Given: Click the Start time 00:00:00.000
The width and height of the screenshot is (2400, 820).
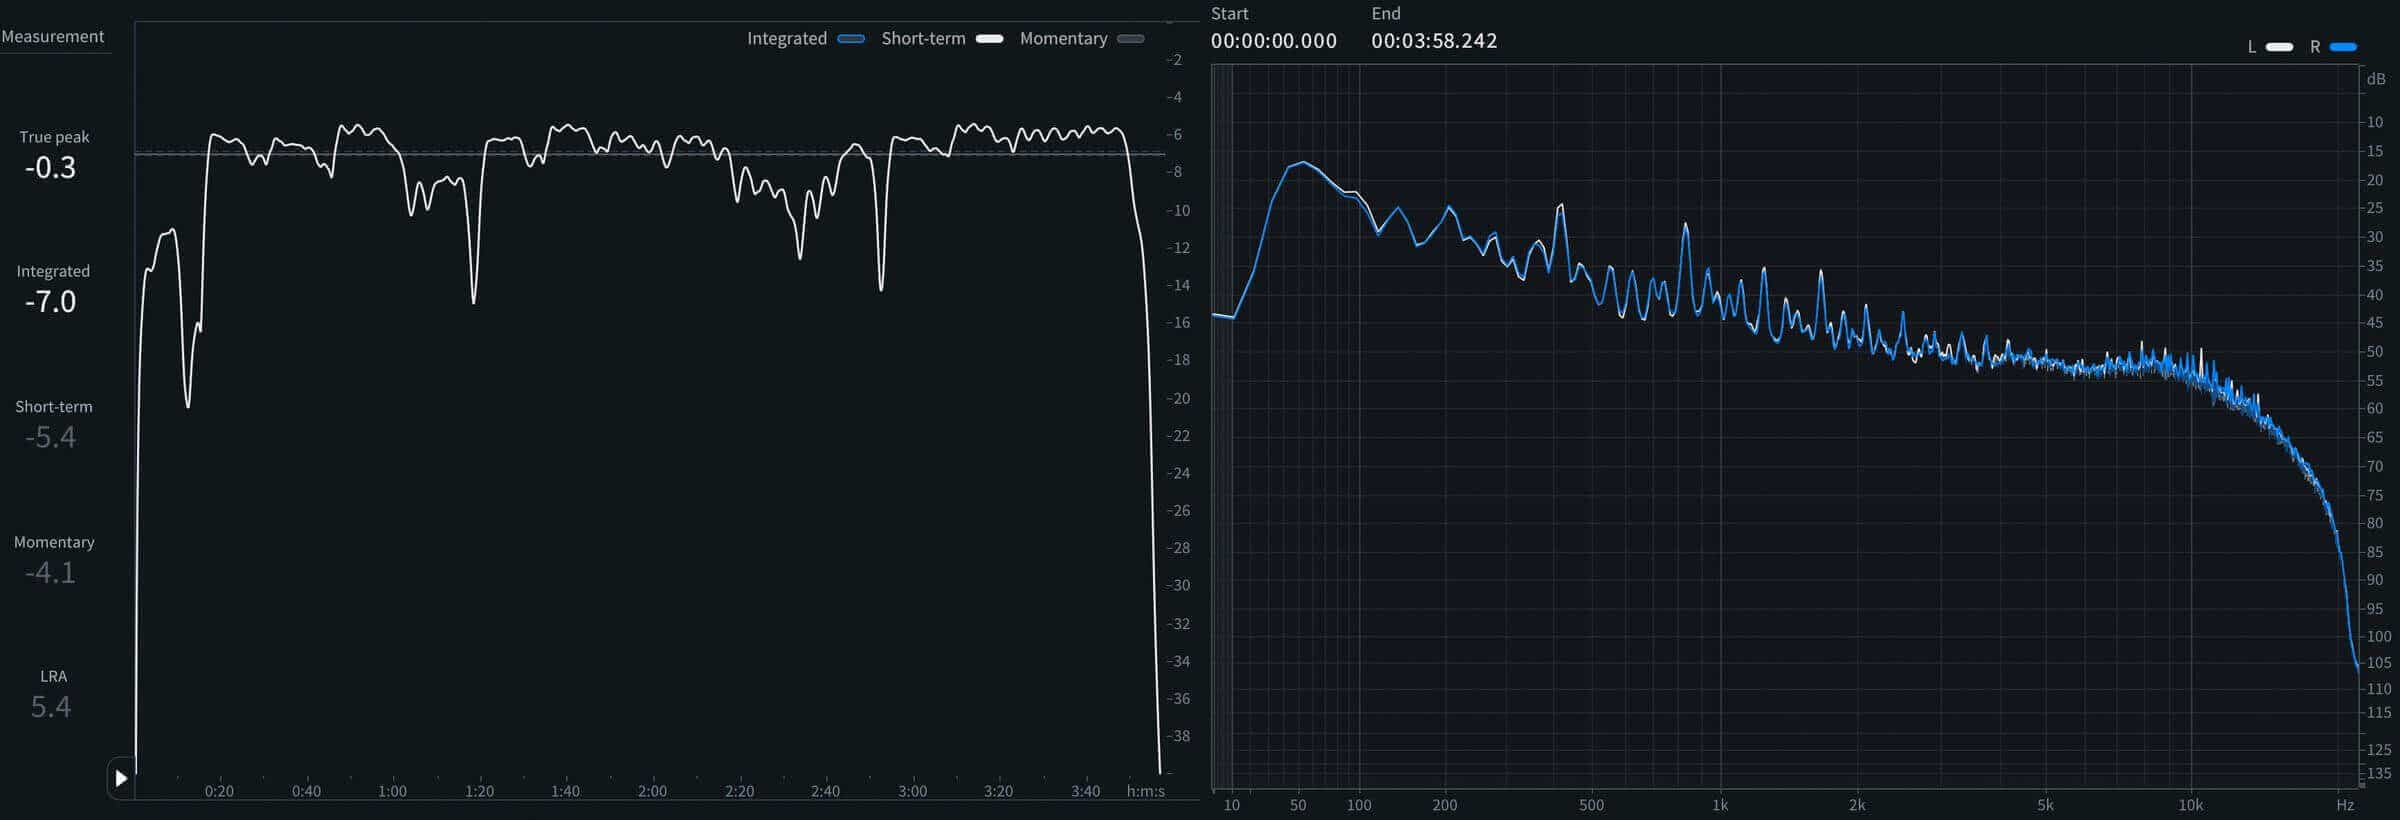Looking at the screenshot, I should pyautogui.click(x=1273, y=41).
